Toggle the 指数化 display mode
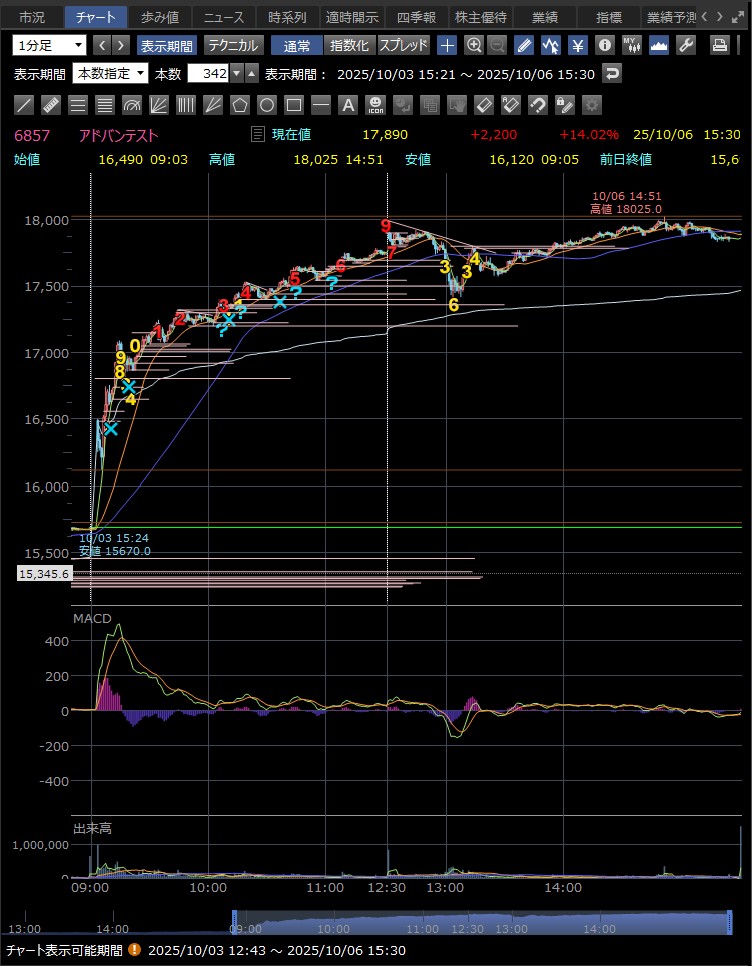Image resolution: width=752 pixels, height=966 pixels. tap(349, 45)
